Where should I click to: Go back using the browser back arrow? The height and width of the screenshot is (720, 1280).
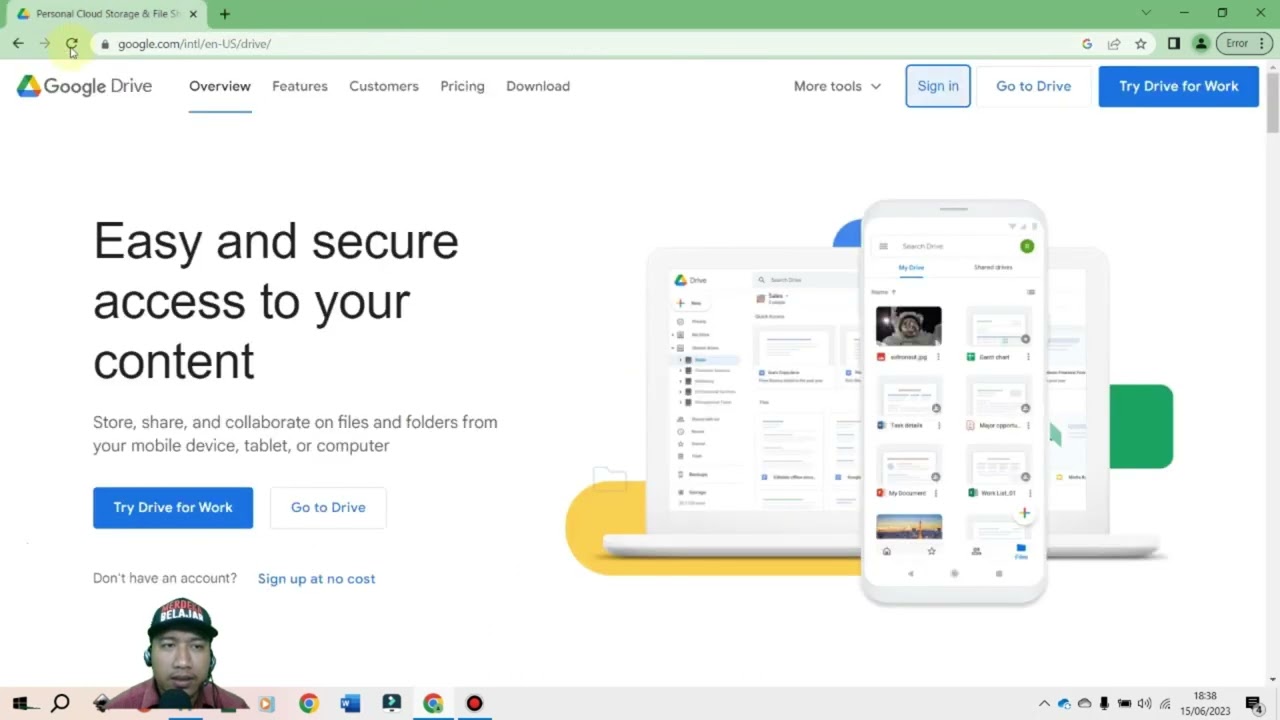(x=18, y=44)
